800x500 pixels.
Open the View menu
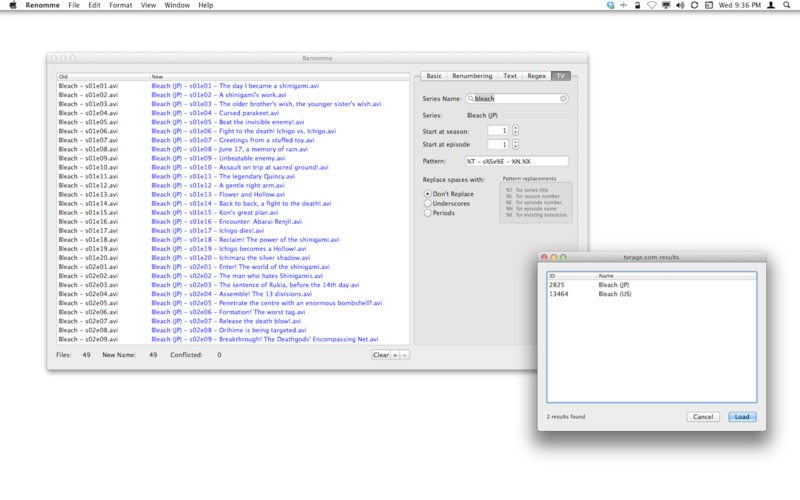click(148, 5)
